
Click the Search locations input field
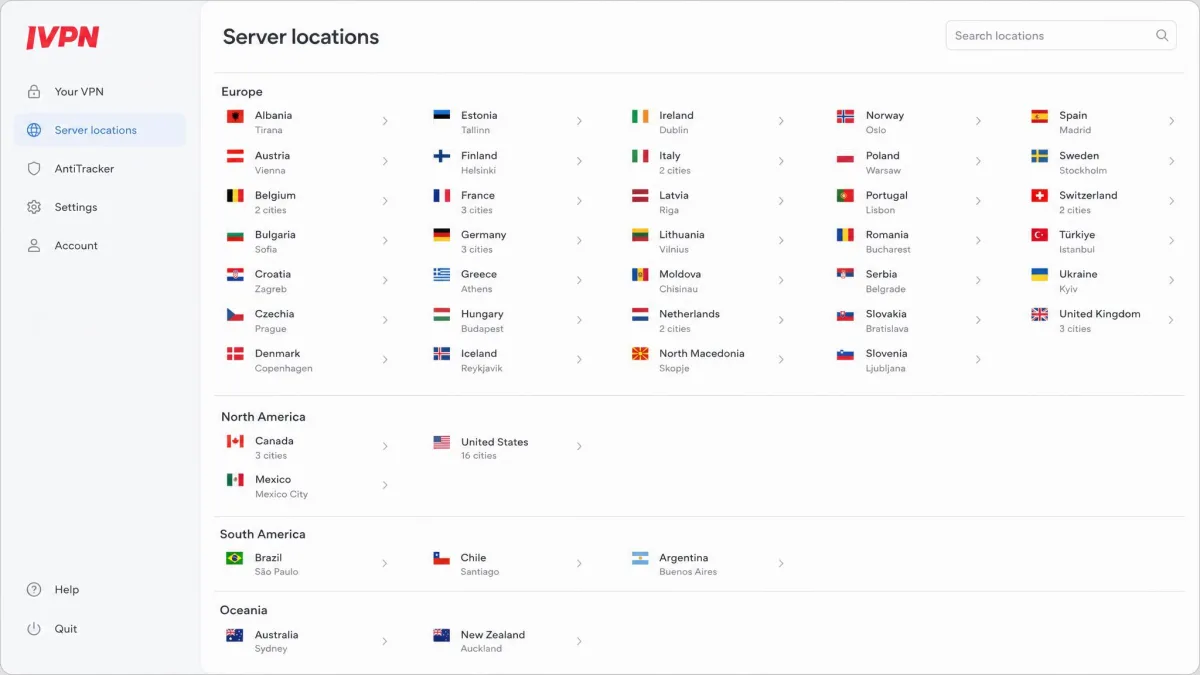[1061, 35]
